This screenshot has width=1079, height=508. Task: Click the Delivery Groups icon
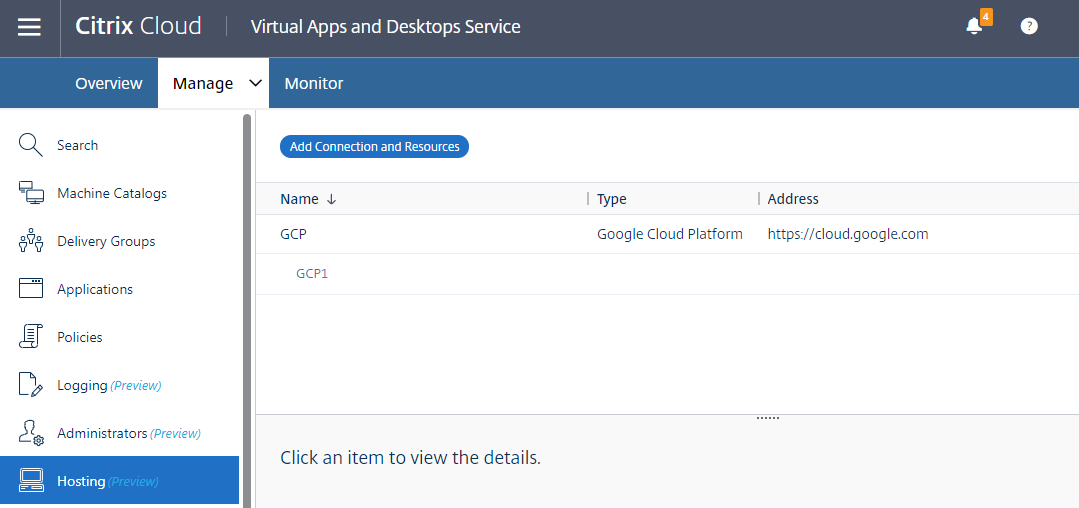(31, 241)
